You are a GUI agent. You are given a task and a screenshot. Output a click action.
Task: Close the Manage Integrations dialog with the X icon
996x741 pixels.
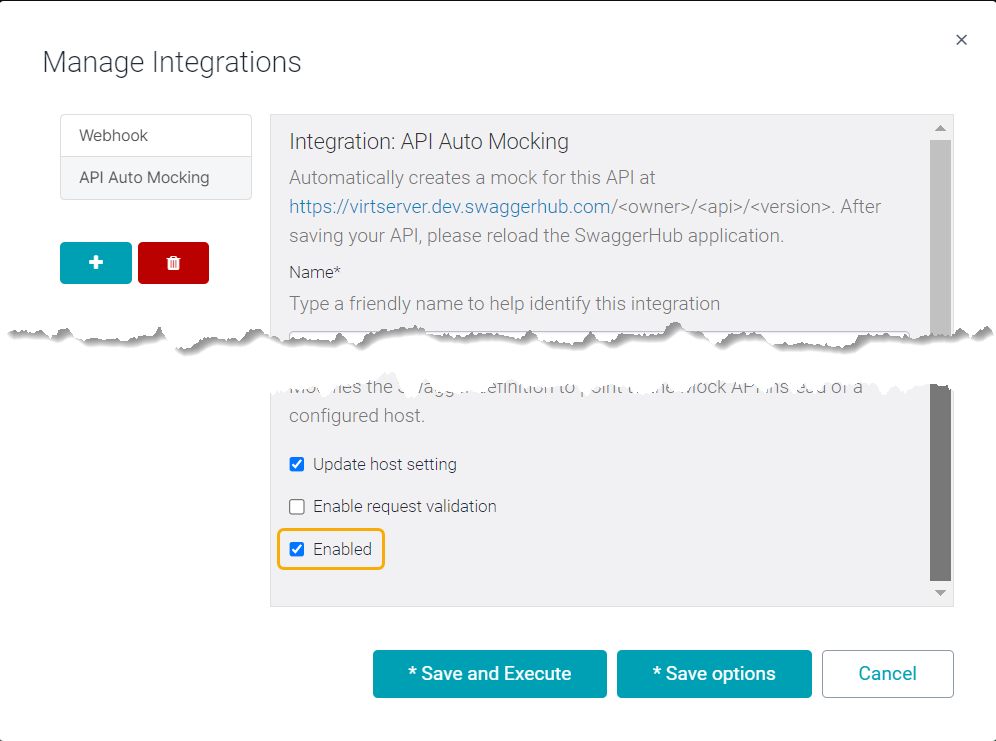pos(961,40)
